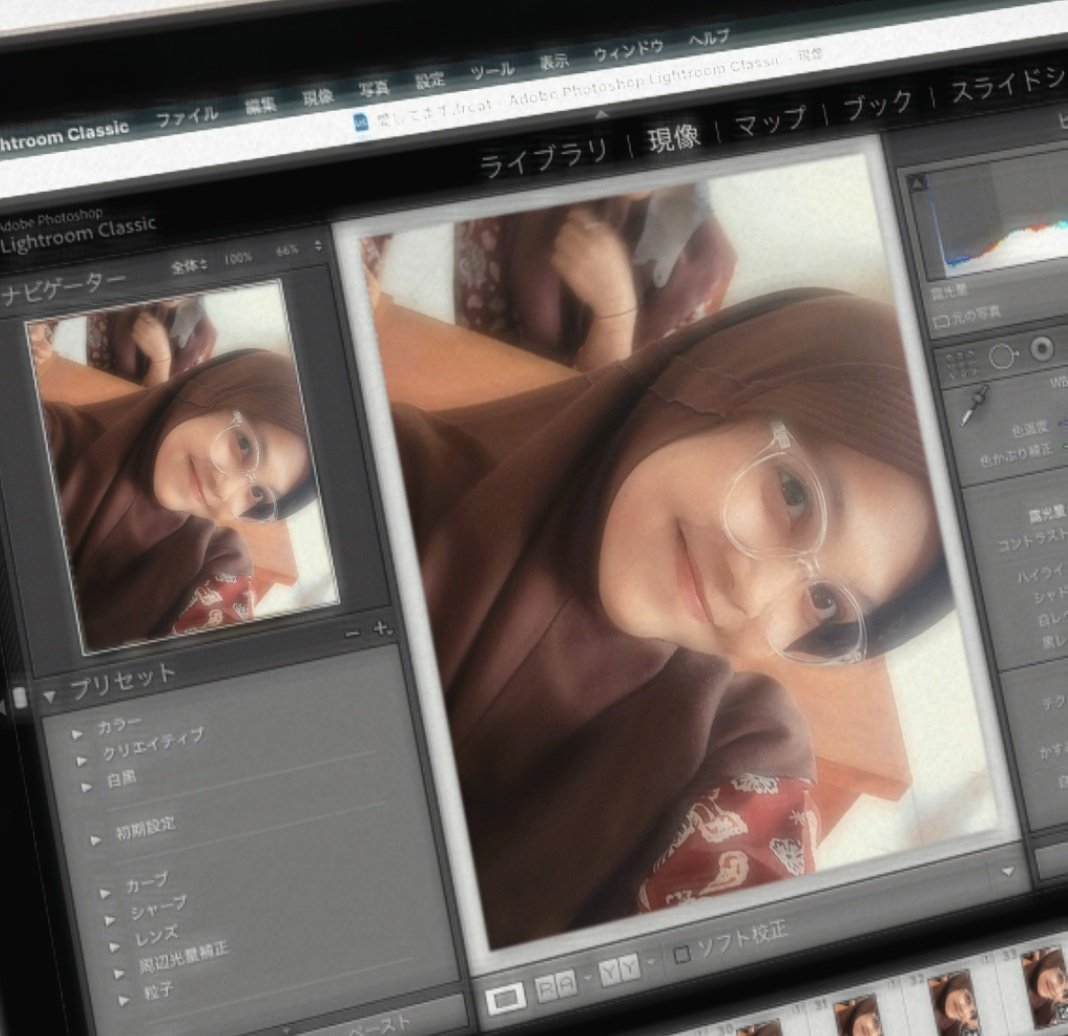Image resolution: width=1068 pixels, height=1036 pixels.
Task: Pick the white balance eyedropper tool
Action: point(974,405)
